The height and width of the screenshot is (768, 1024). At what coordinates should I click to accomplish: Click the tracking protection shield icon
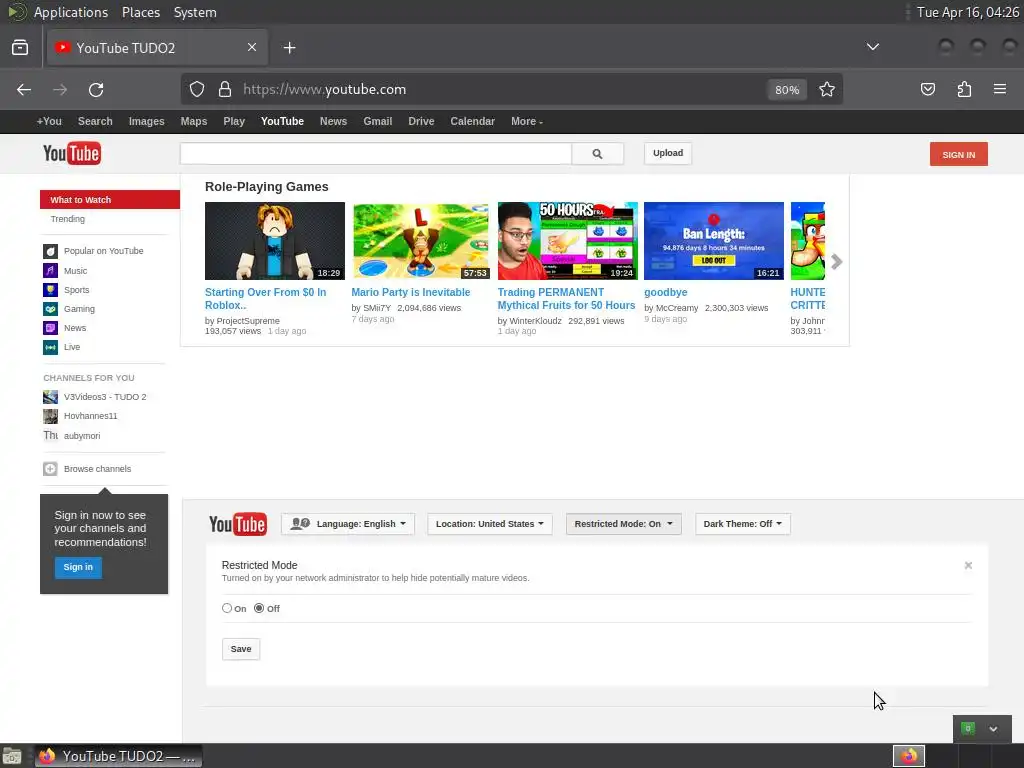tap(197, 89)
